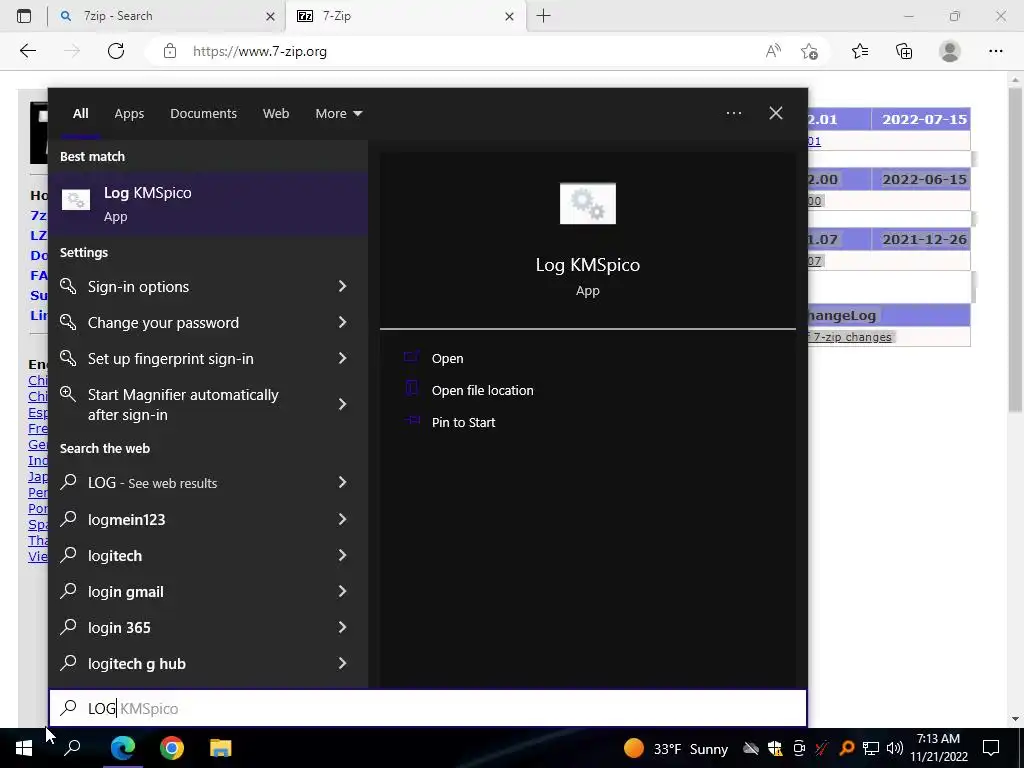Screen dimensions: 1024x768
Task: Expand logitech suggestion chevron
Action: pyautogui.click(x=342, y=555)
